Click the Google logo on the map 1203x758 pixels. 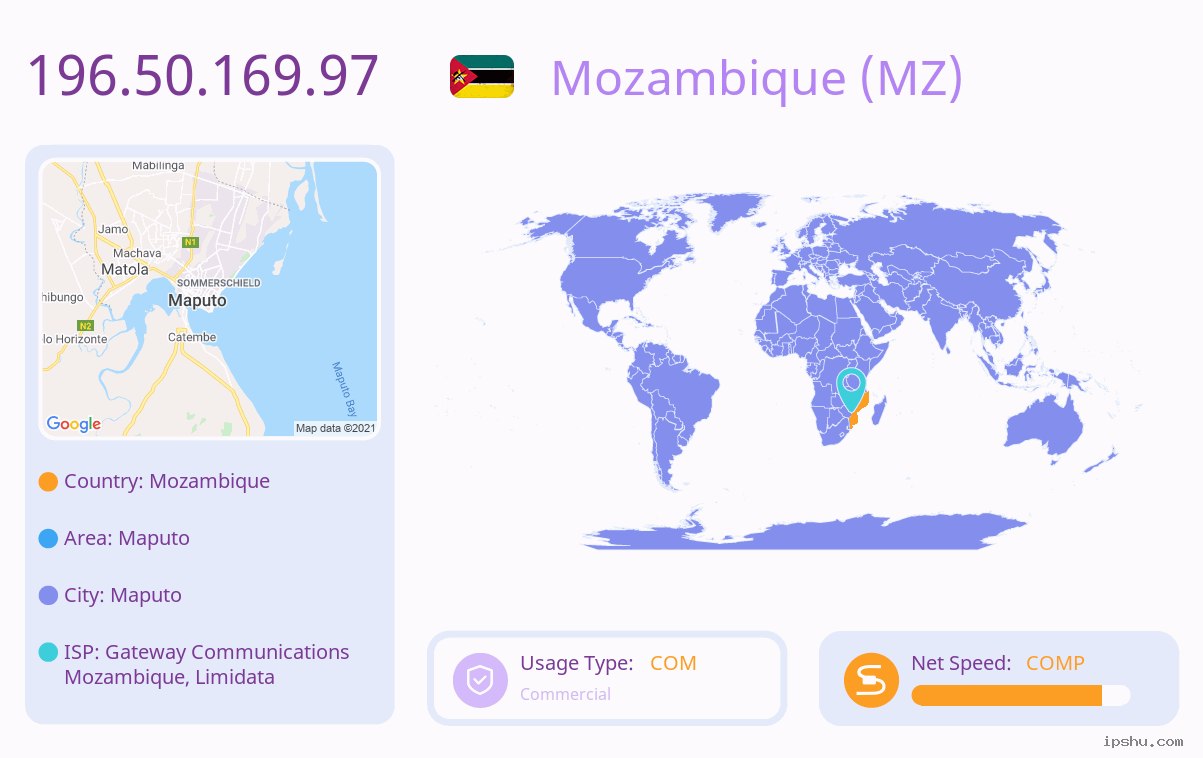74,424
